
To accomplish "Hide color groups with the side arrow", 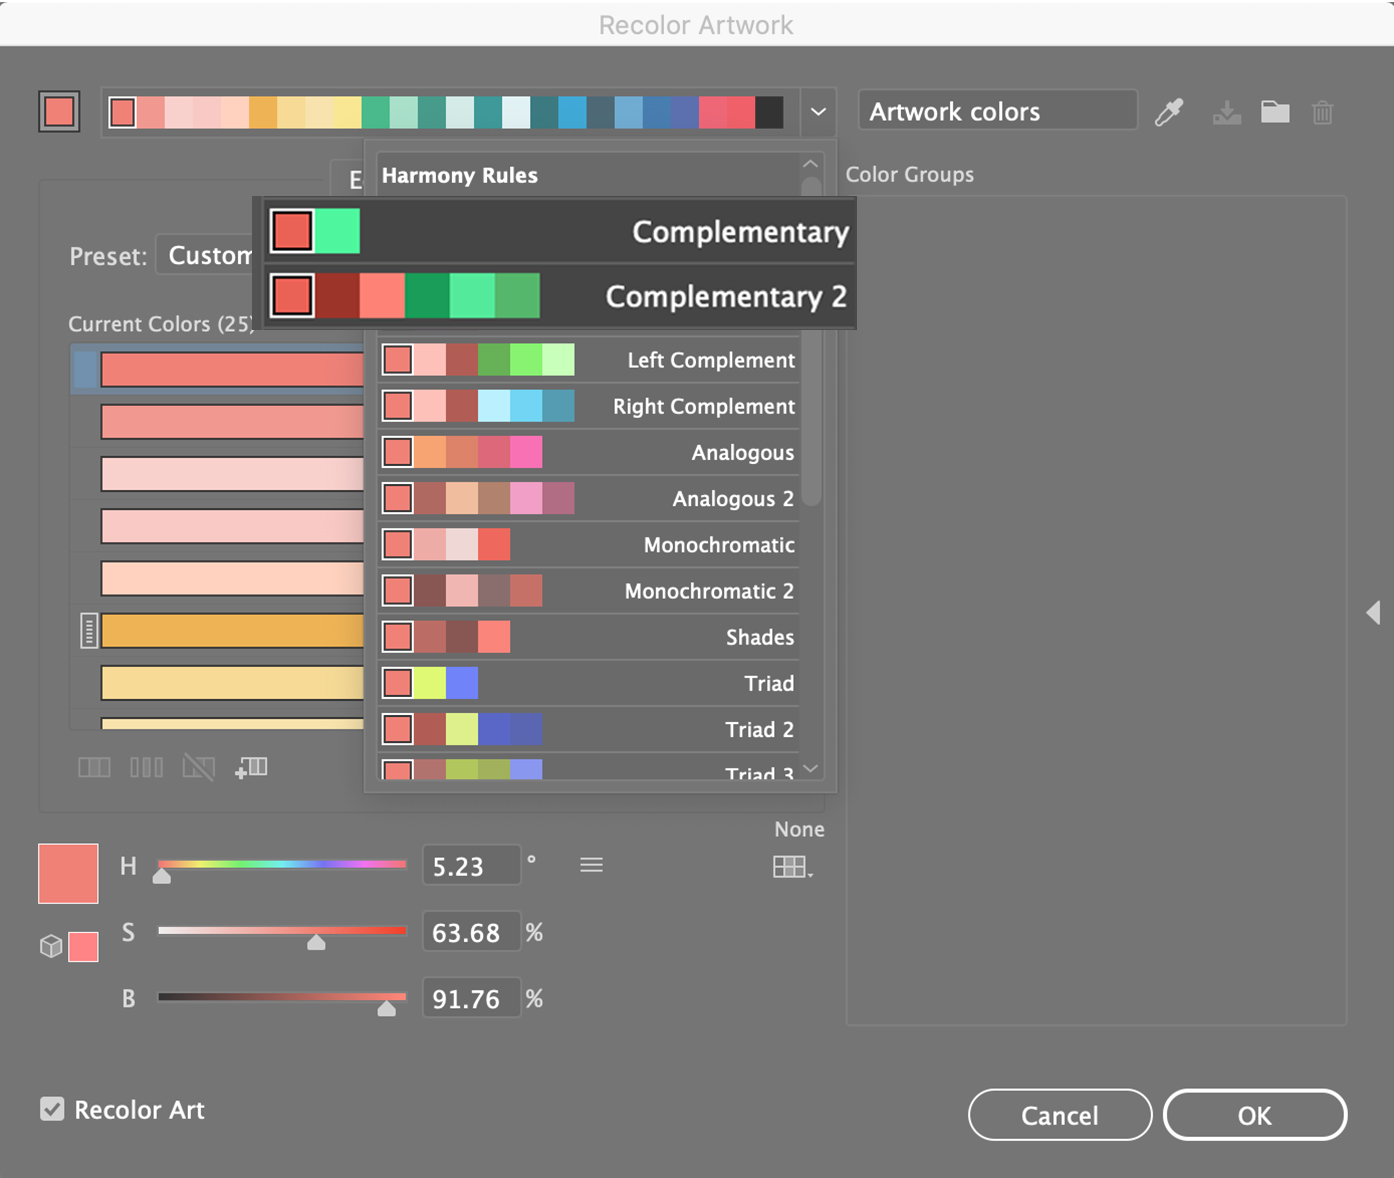I will pyautogui.click(x=1373, y=612).
